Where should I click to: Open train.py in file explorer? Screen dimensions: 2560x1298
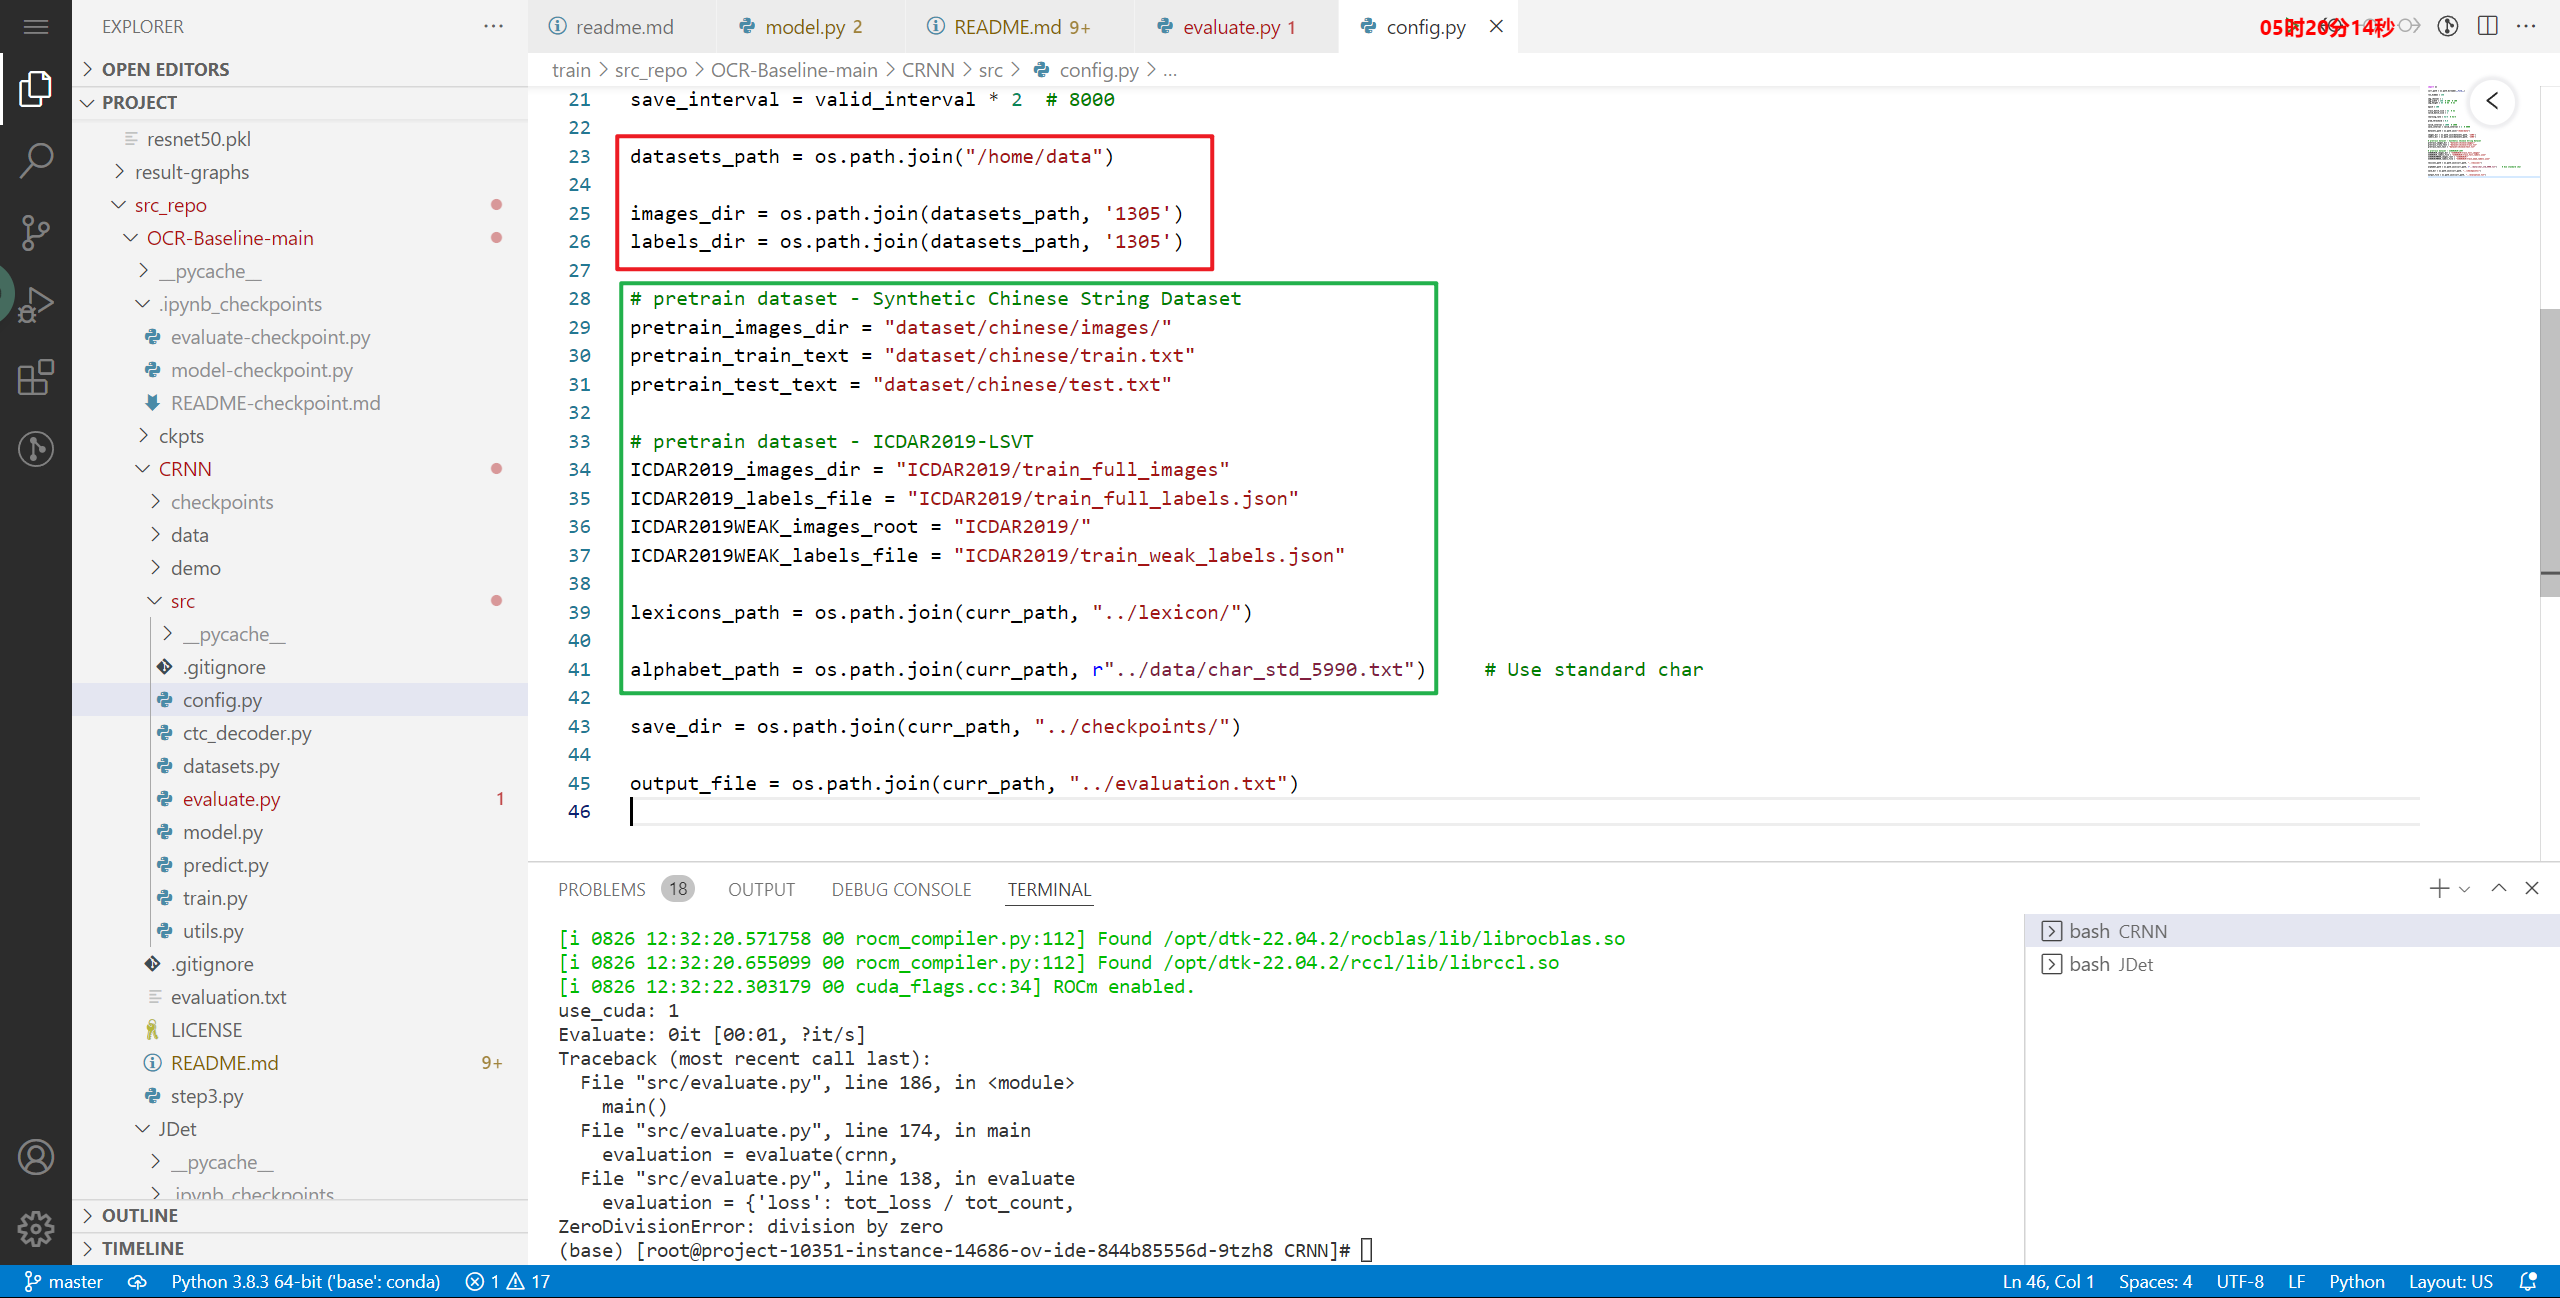[x=214, y=898]
